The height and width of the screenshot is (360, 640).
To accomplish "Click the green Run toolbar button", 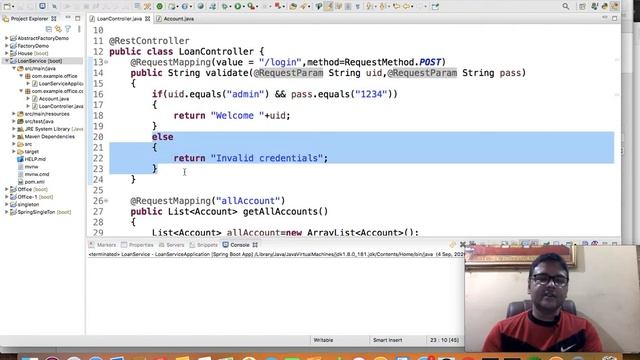I will [x=238, y=6].
